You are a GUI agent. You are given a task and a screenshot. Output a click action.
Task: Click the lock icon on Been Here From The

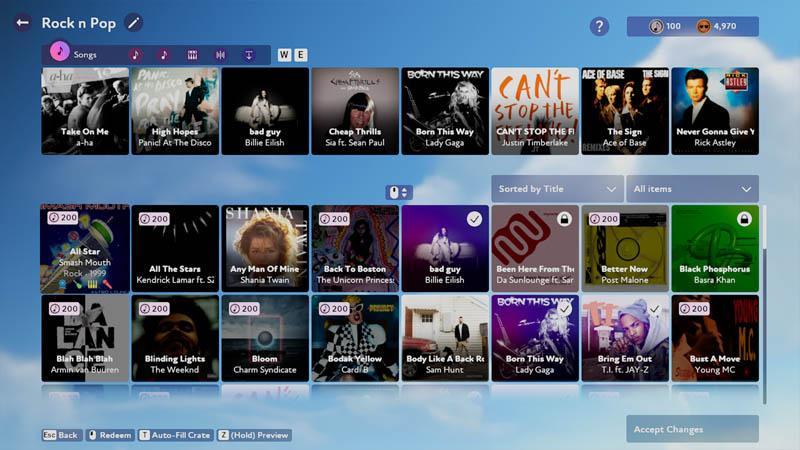coord(564,219)
